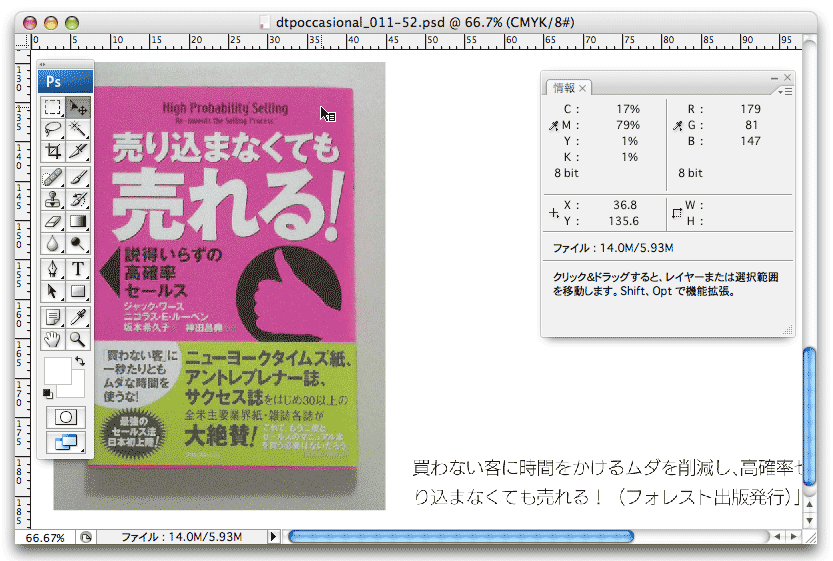Close the Info panel window

click(x=787, y=78)
